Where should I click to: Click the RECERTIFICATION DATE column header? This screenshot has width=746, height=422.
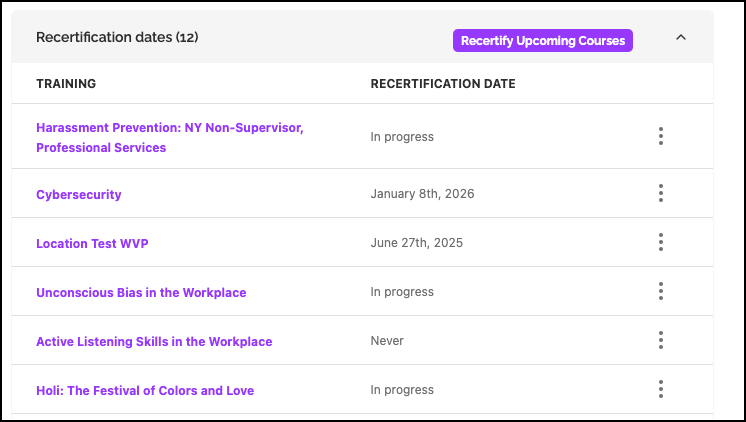click(443, 84)
